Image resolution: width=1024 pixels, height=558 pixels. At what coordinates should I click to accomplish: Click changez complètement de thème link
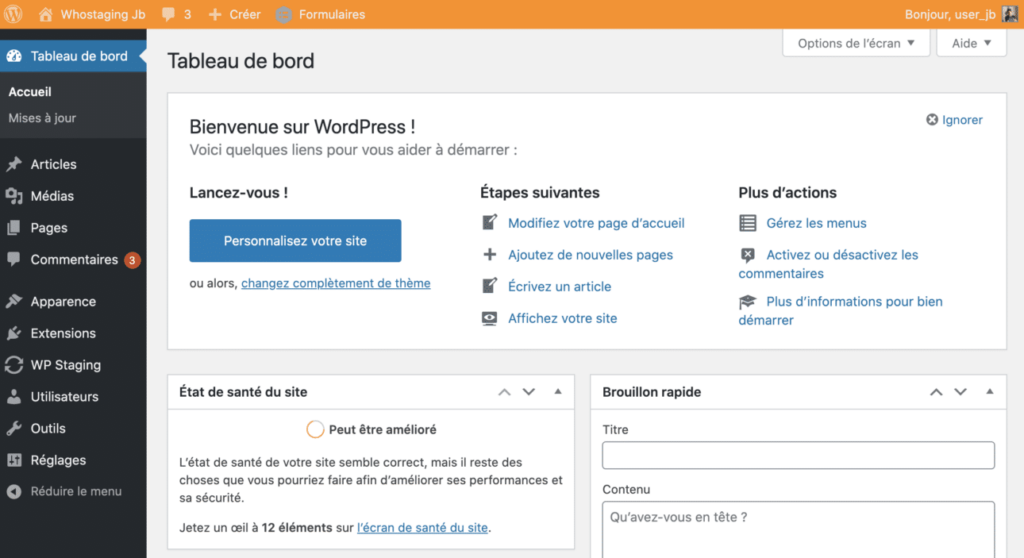pos(336,283)
